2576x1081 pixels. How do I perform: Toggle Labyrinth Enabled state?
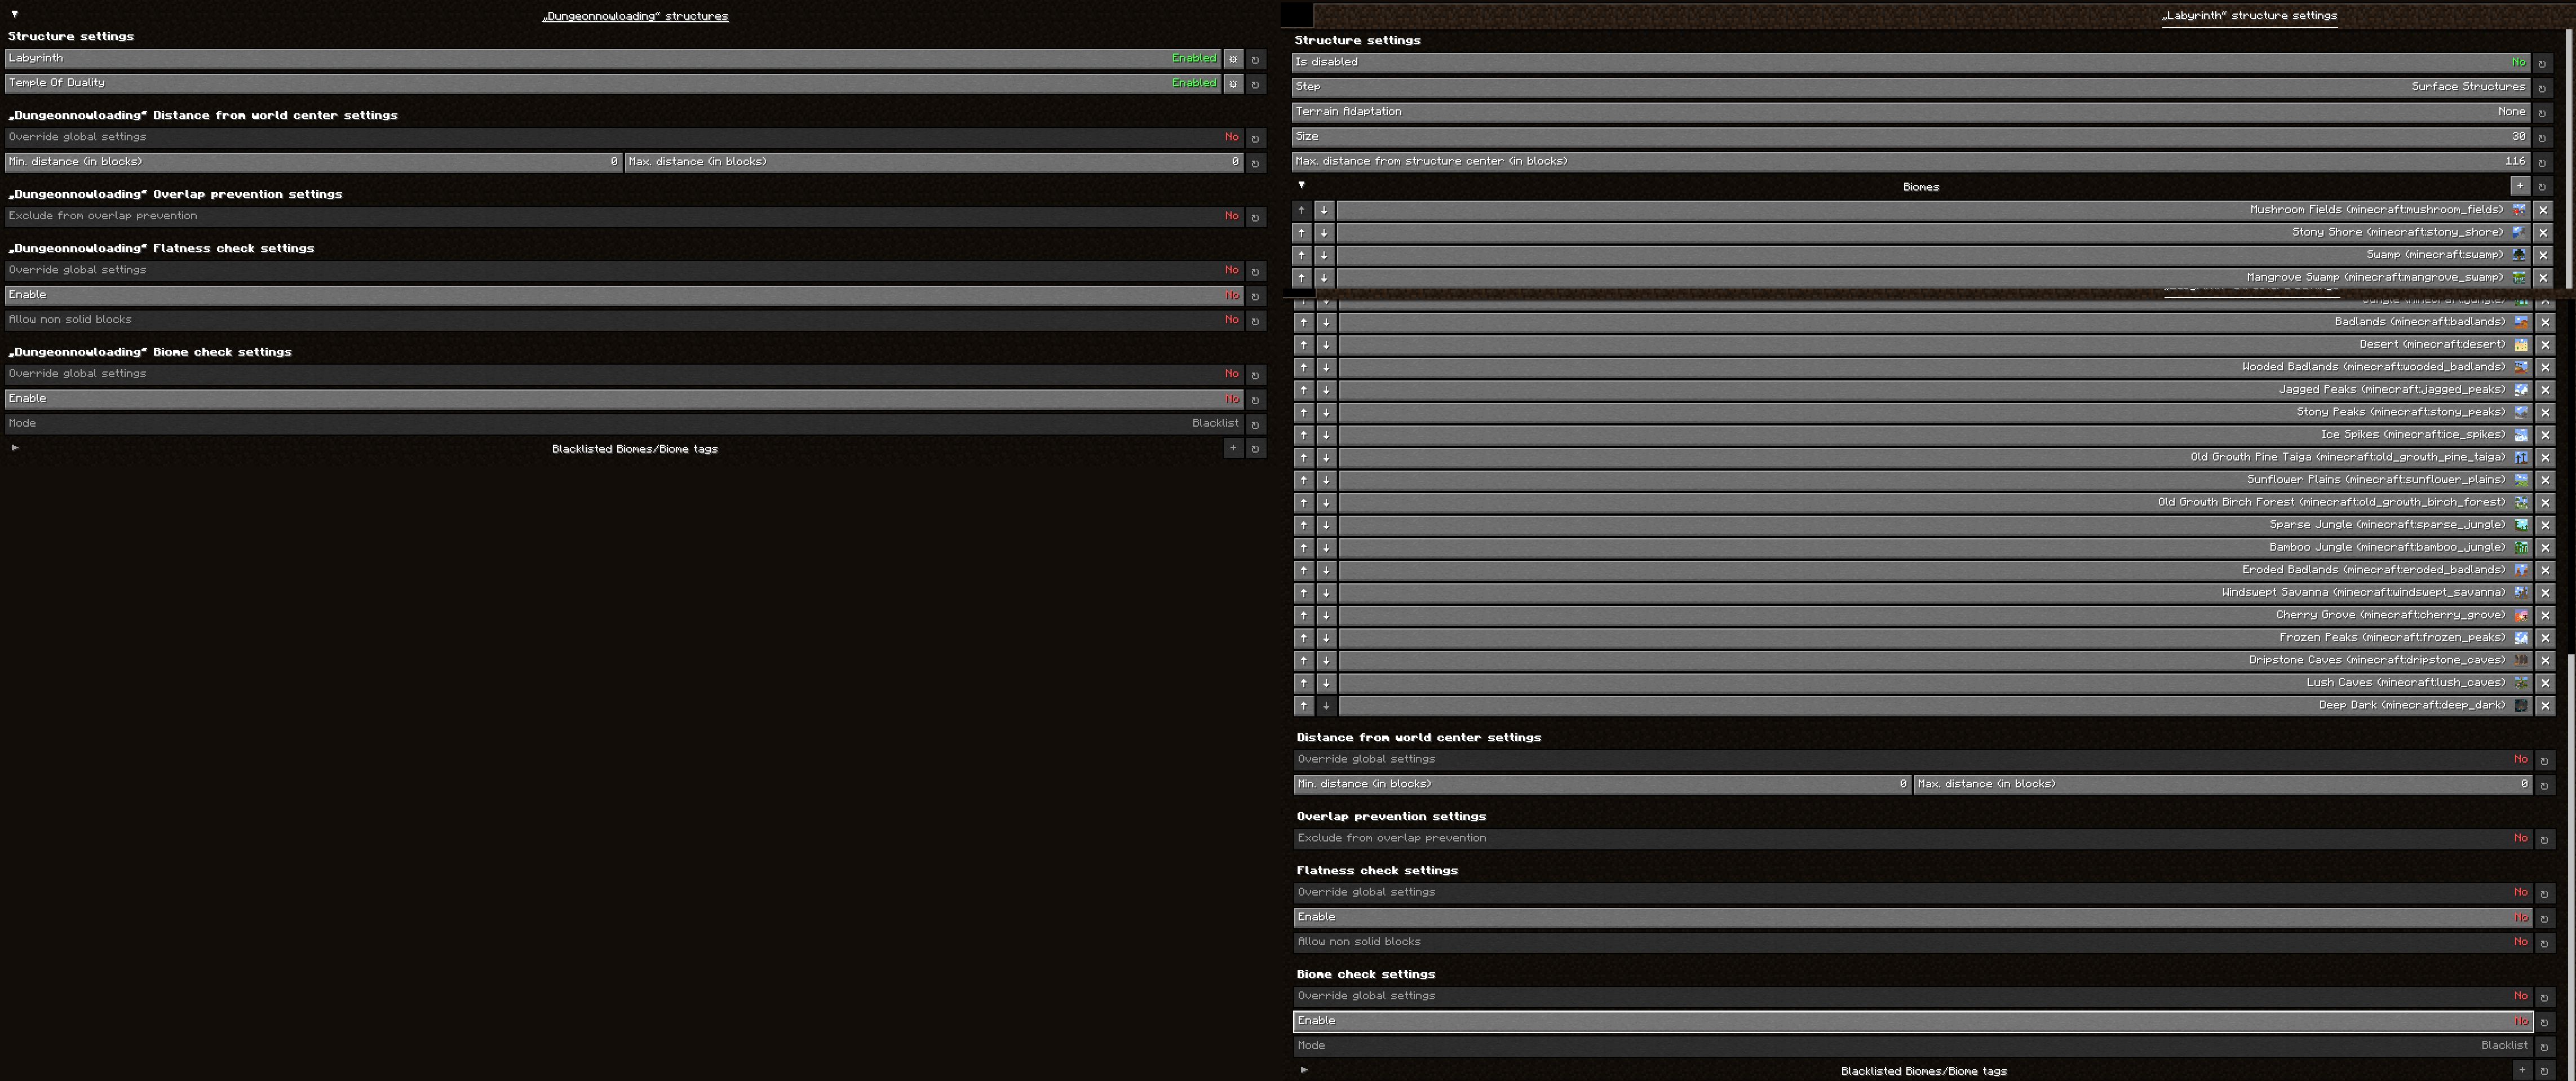point(1194,58)
